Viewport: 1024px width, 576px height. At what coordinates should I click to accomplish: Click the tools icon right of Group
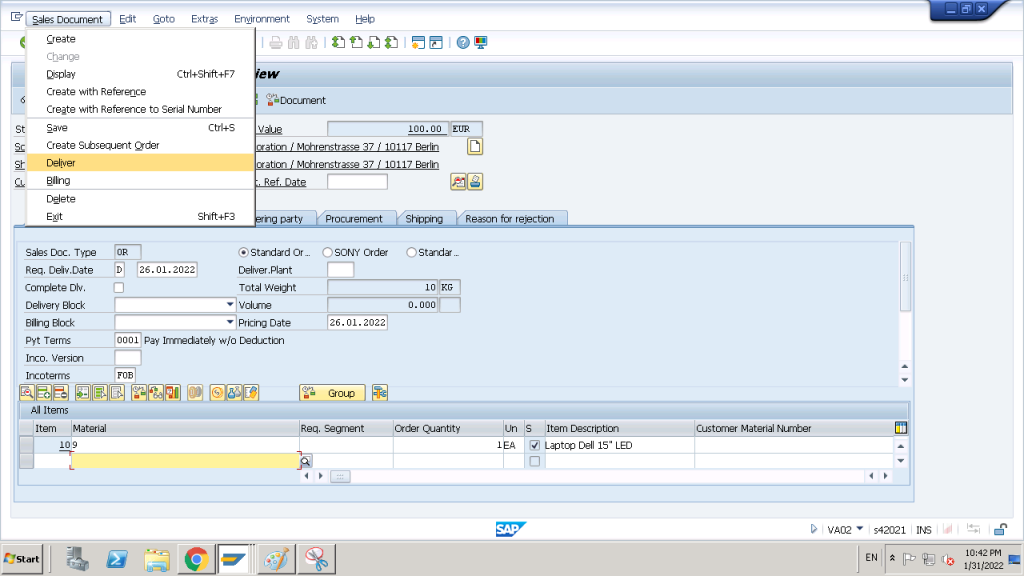(x=379, y=392)
